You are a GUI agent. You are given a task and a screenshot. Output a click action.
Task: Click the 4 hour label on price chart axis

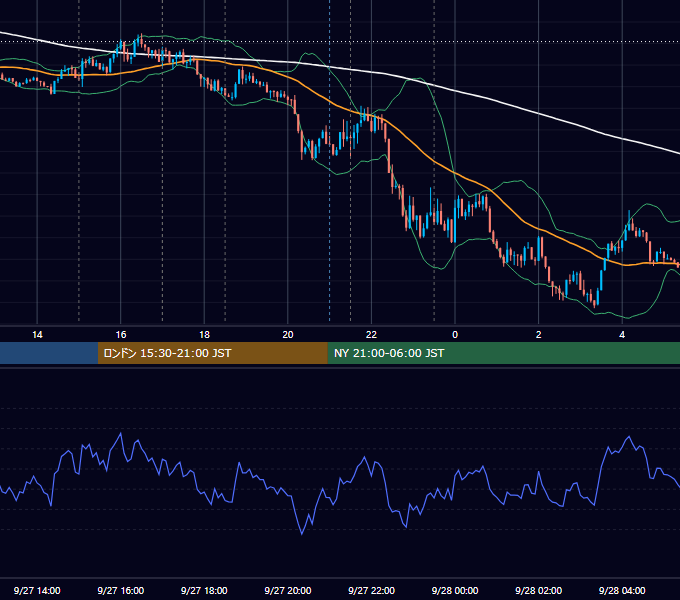tap(622, 335)
